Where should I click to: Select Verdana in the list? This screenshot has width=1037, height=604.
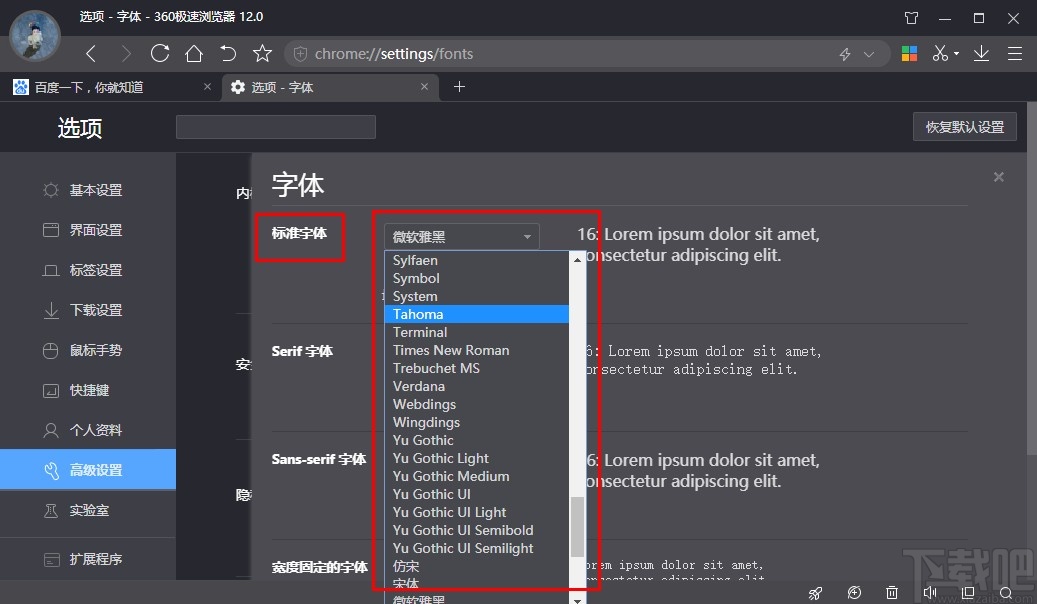pos(477,386)
